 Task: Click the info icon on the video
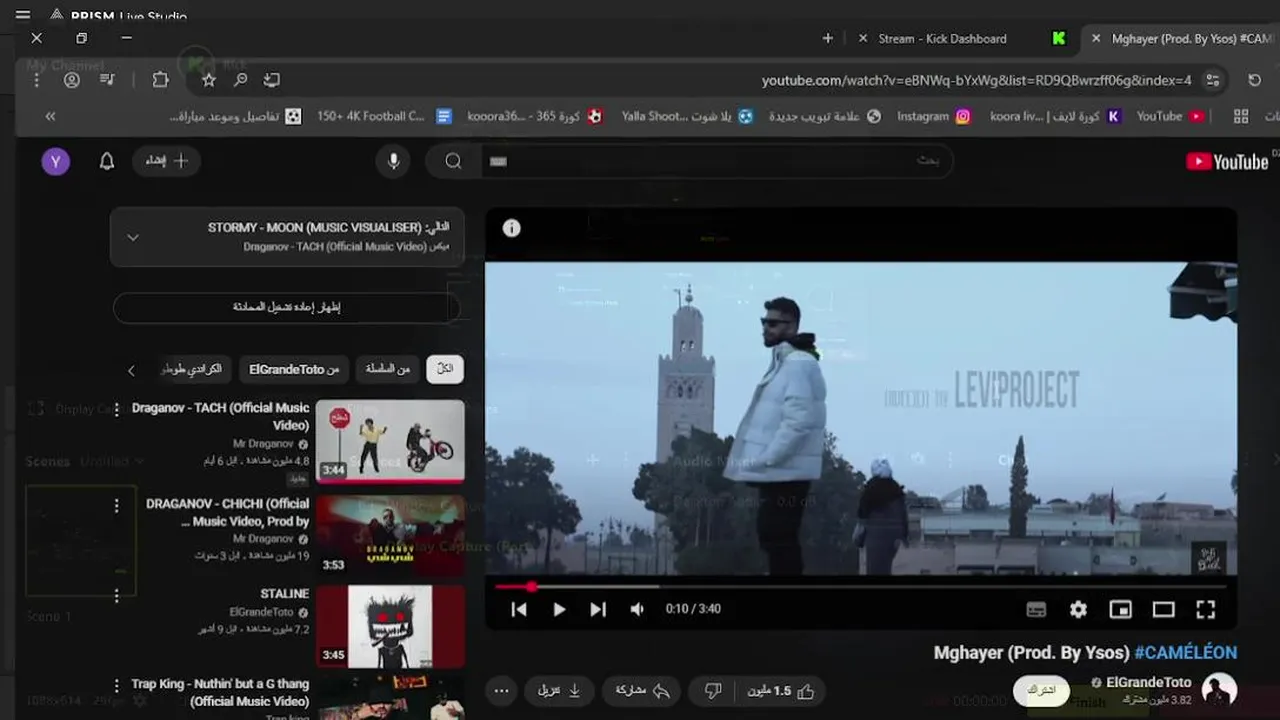(512, 228)
